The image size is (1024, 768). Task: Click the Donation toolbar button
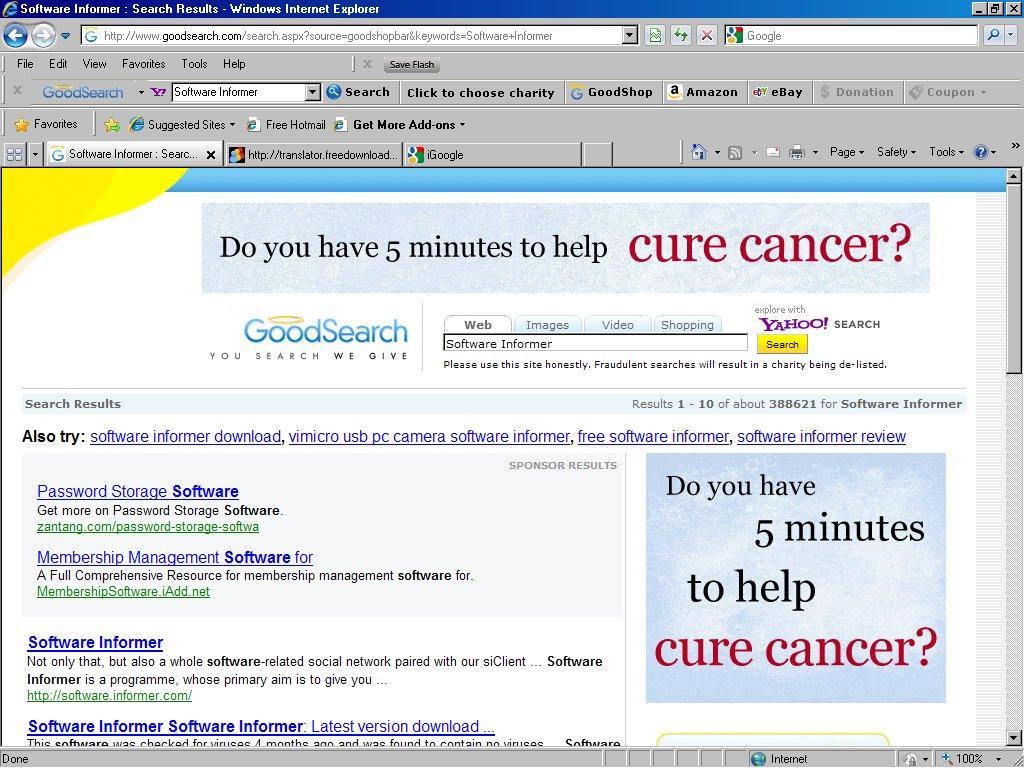857,92
